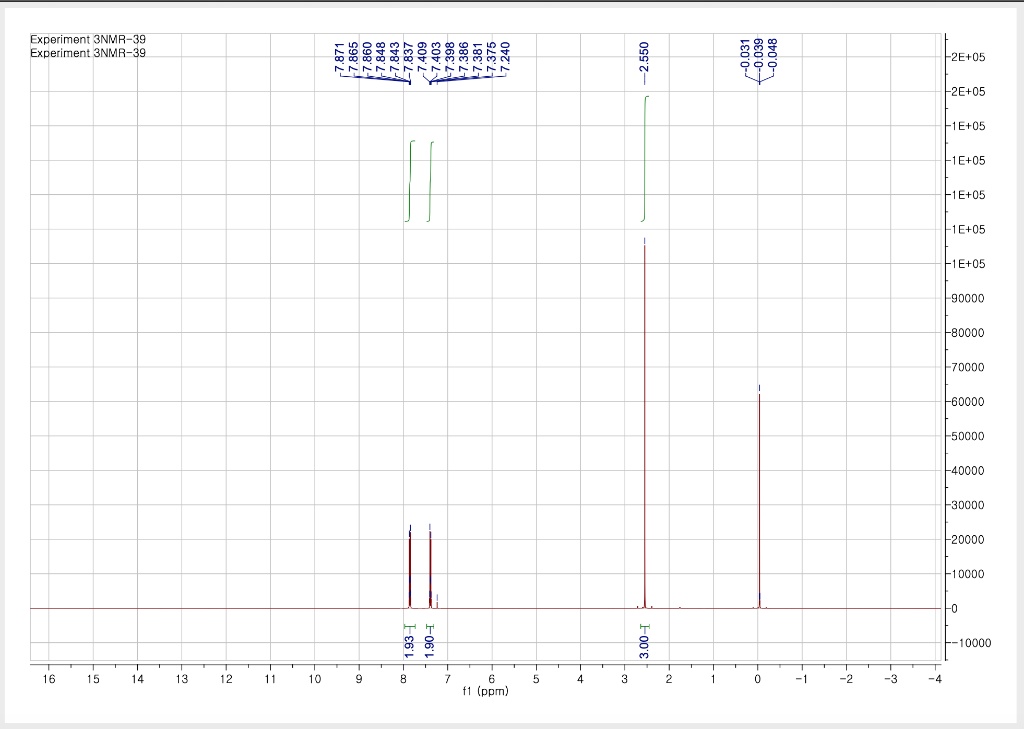Select the second Experiment 3NMR-39 label
The image size is (1024, 729).
pos(87,53)
